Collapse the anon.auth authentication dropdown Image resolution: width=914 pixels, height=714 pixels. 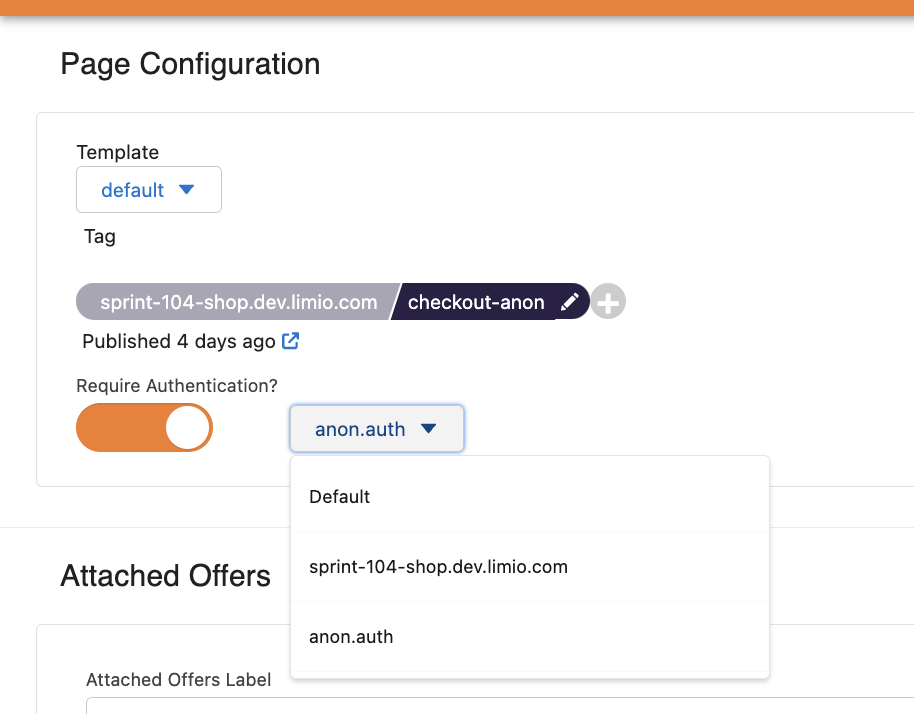[376, 429]
